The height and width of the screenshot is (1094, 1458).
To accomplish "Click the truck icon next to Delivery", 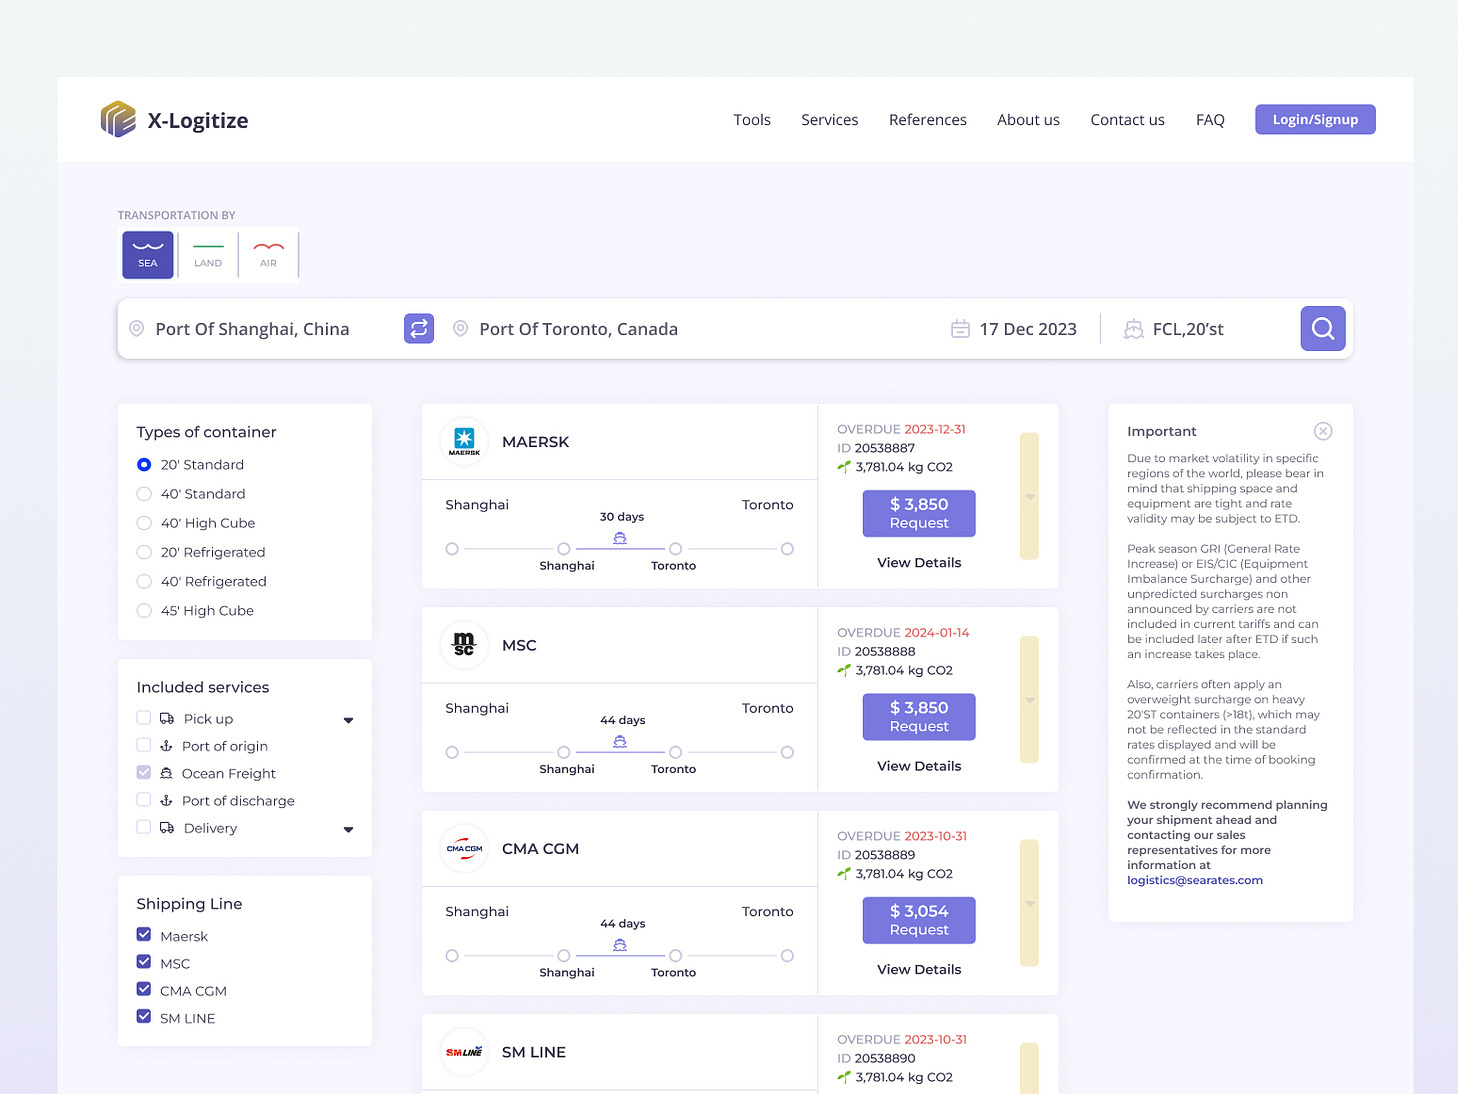I will pos(167,827).
